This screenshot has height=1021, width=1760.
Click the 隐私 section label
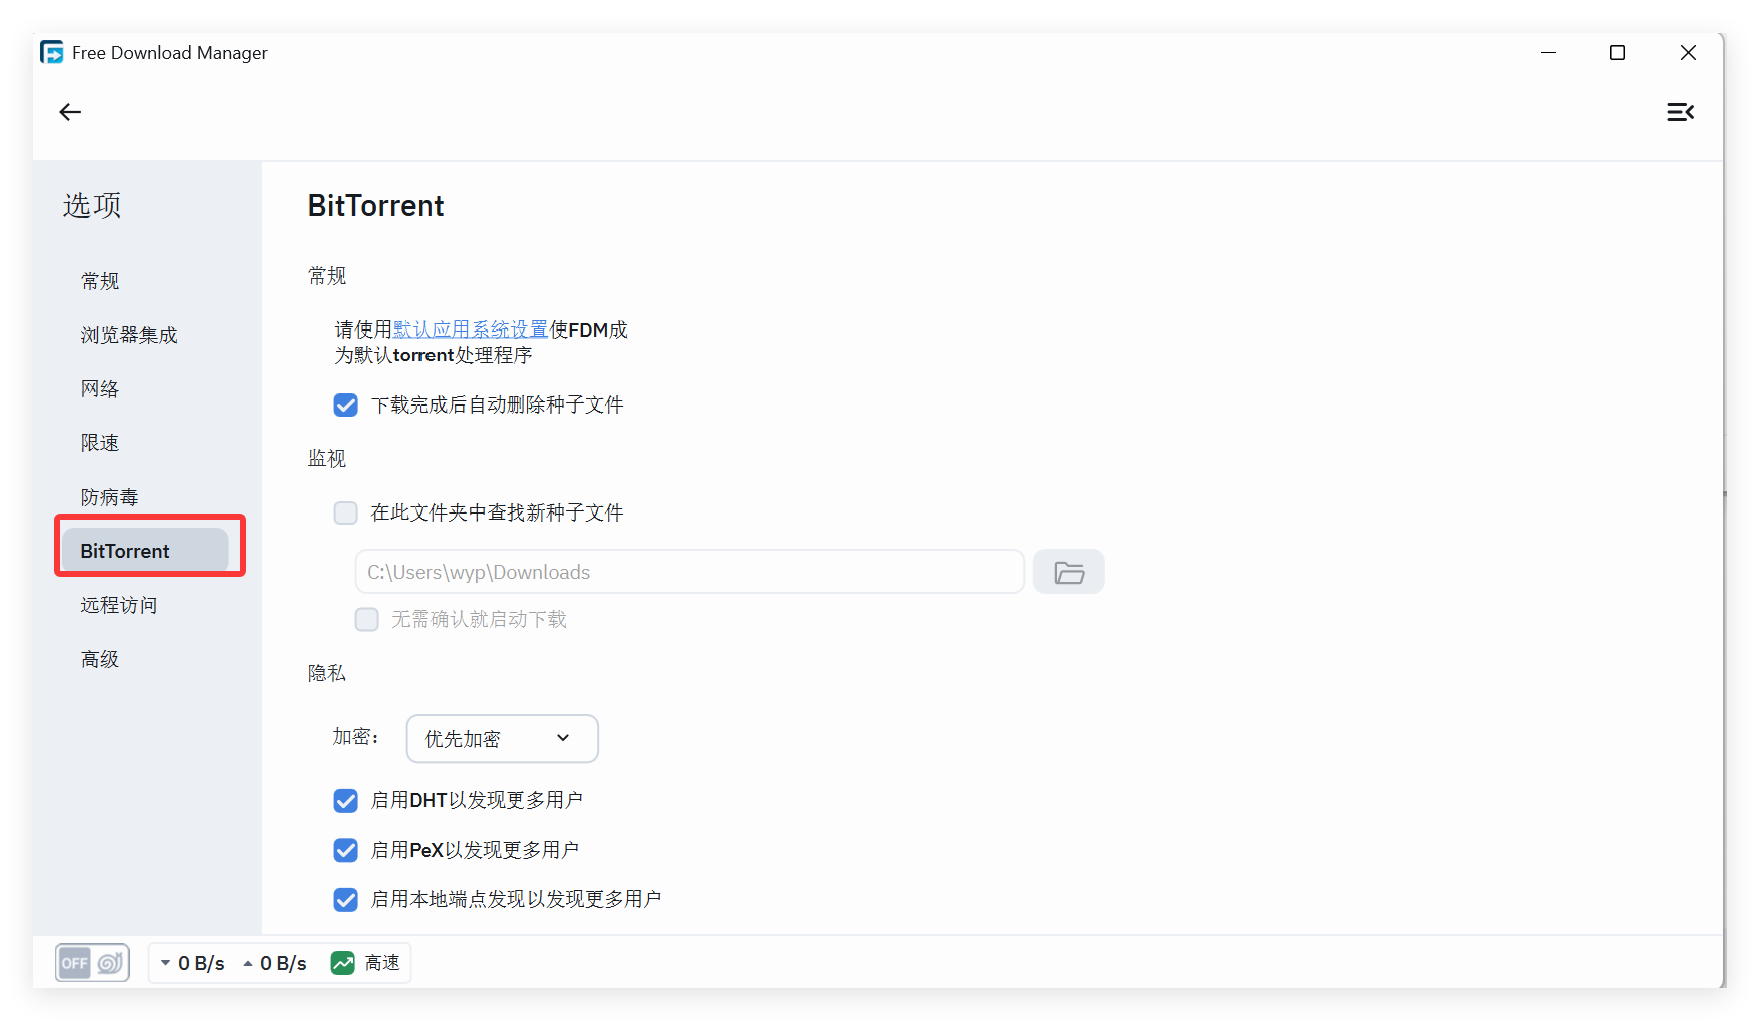point(327,674)
